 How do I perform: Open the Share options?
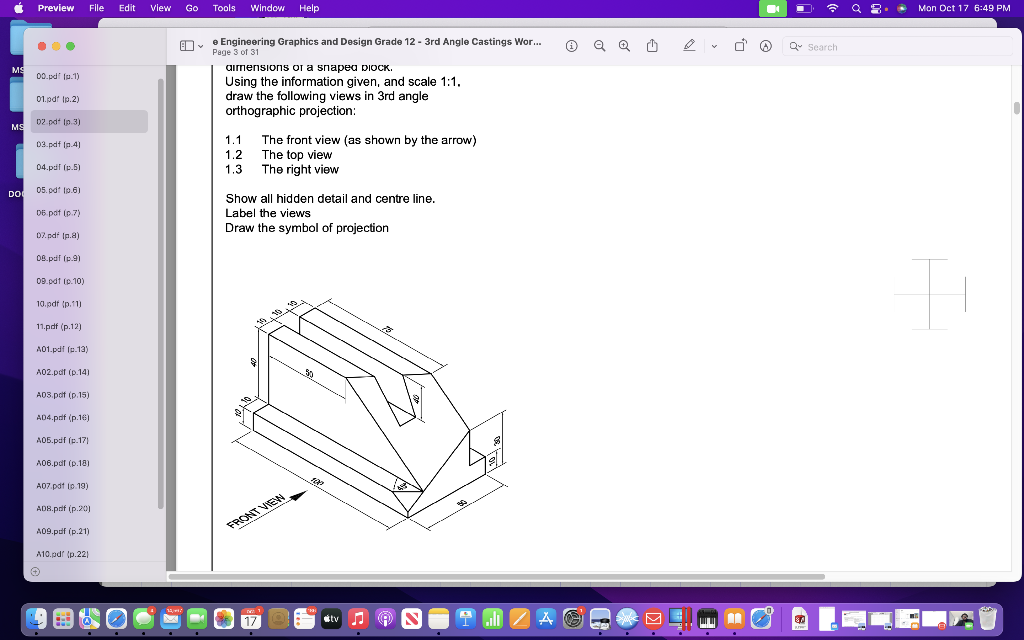(x=653, y=46)
